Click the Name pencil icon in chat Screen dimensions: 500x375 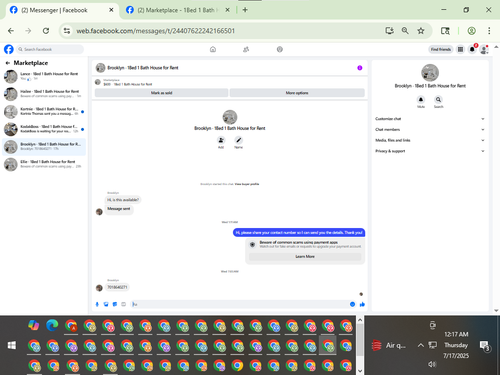point(238,140)
